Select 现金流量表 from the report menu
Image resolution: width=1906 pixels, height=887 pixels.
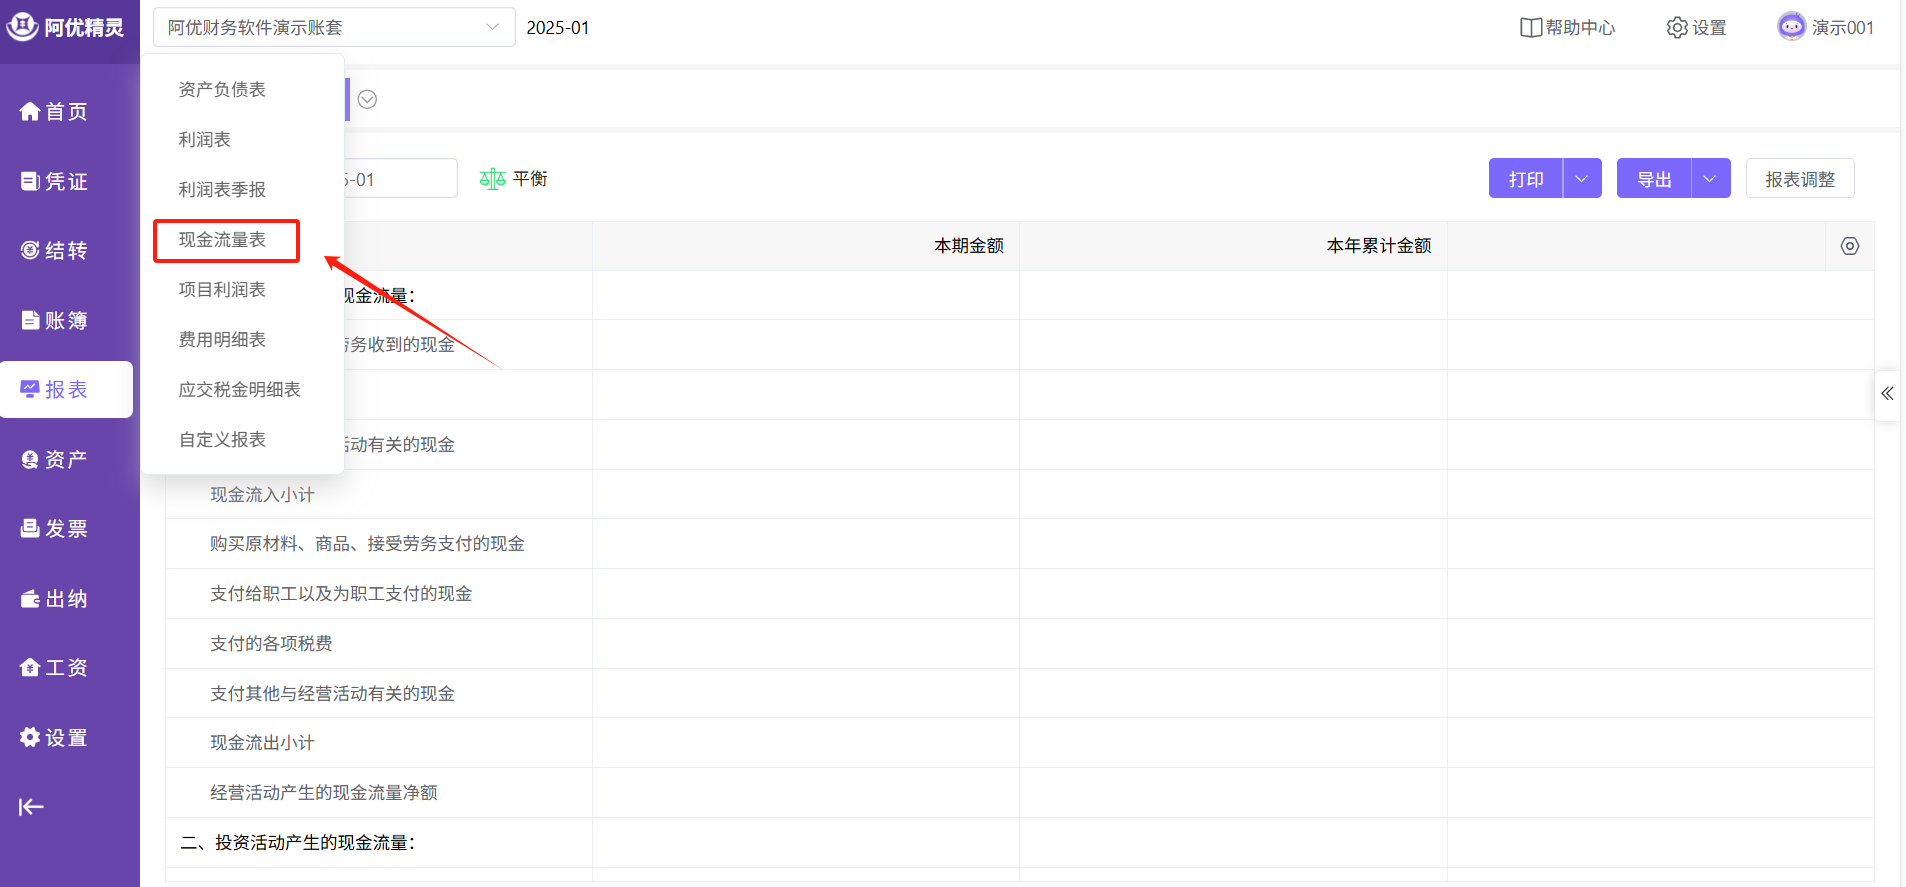click(223, 240)
